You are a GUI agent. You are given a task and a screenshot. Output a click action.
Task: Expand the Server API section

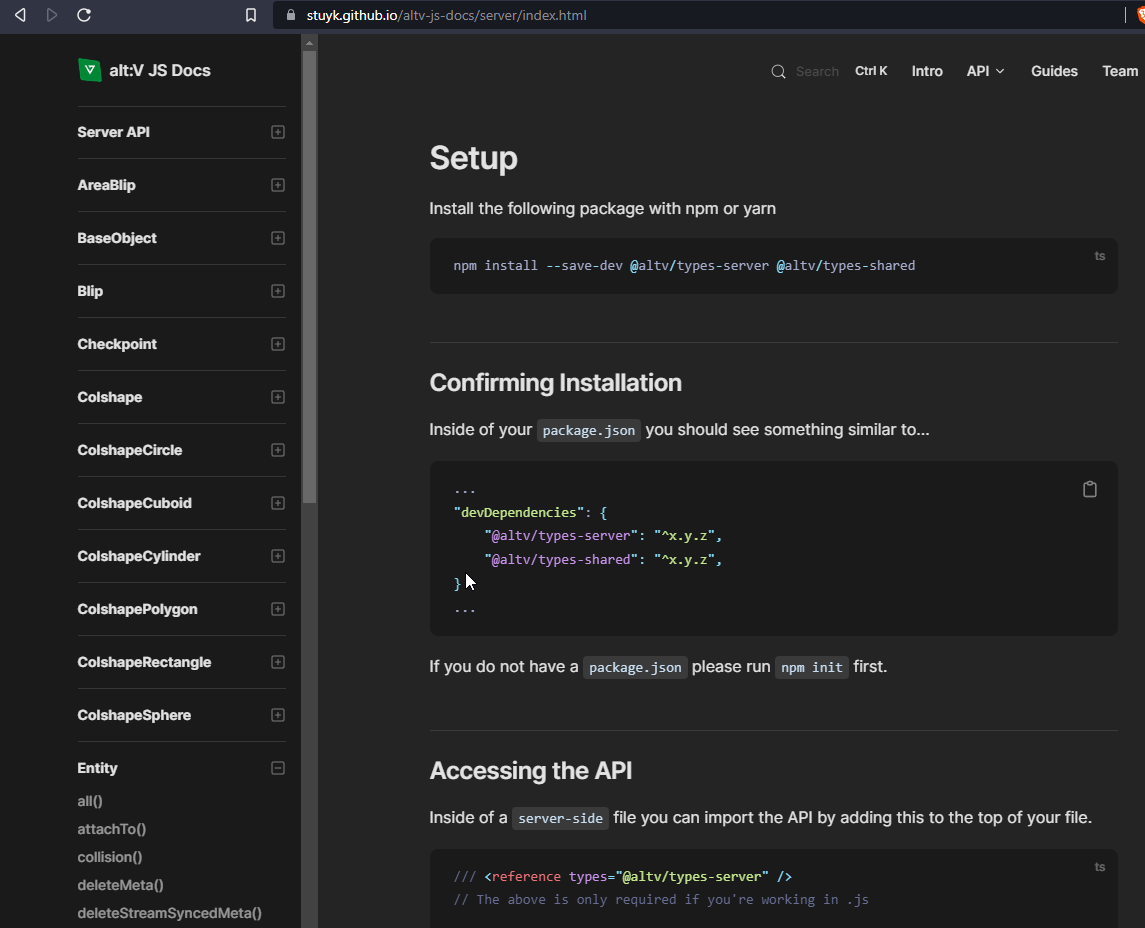pos(278,132)
